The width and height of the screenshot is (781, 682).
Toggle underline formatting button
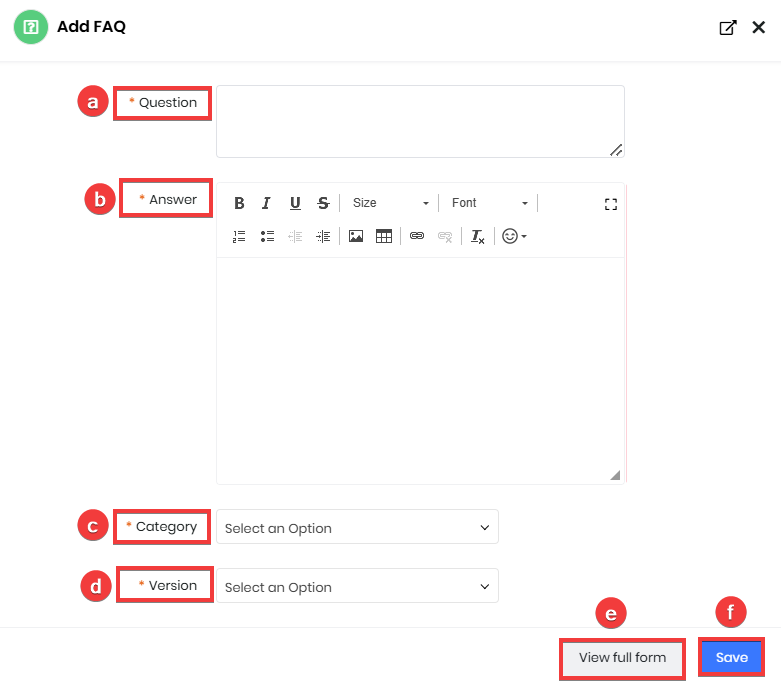(x=295, y=203)
